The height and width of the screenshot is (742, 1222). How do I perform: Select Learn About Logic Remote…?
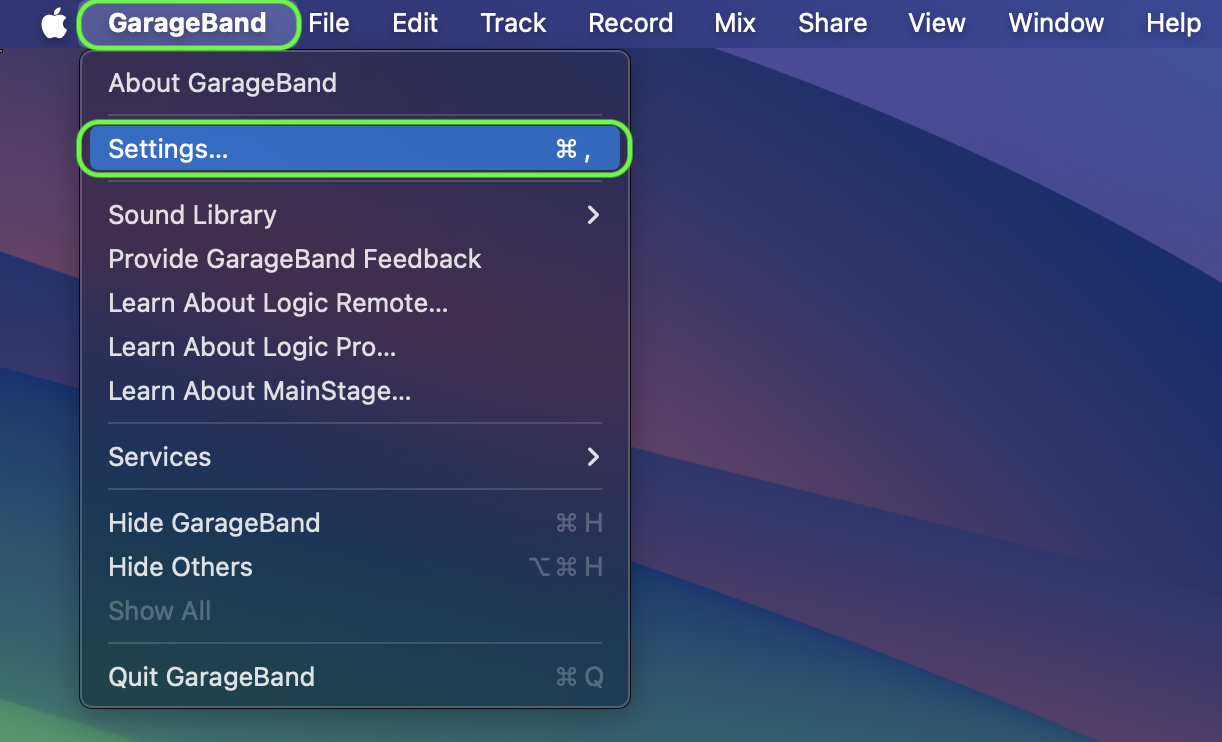[x=355, y=303]
